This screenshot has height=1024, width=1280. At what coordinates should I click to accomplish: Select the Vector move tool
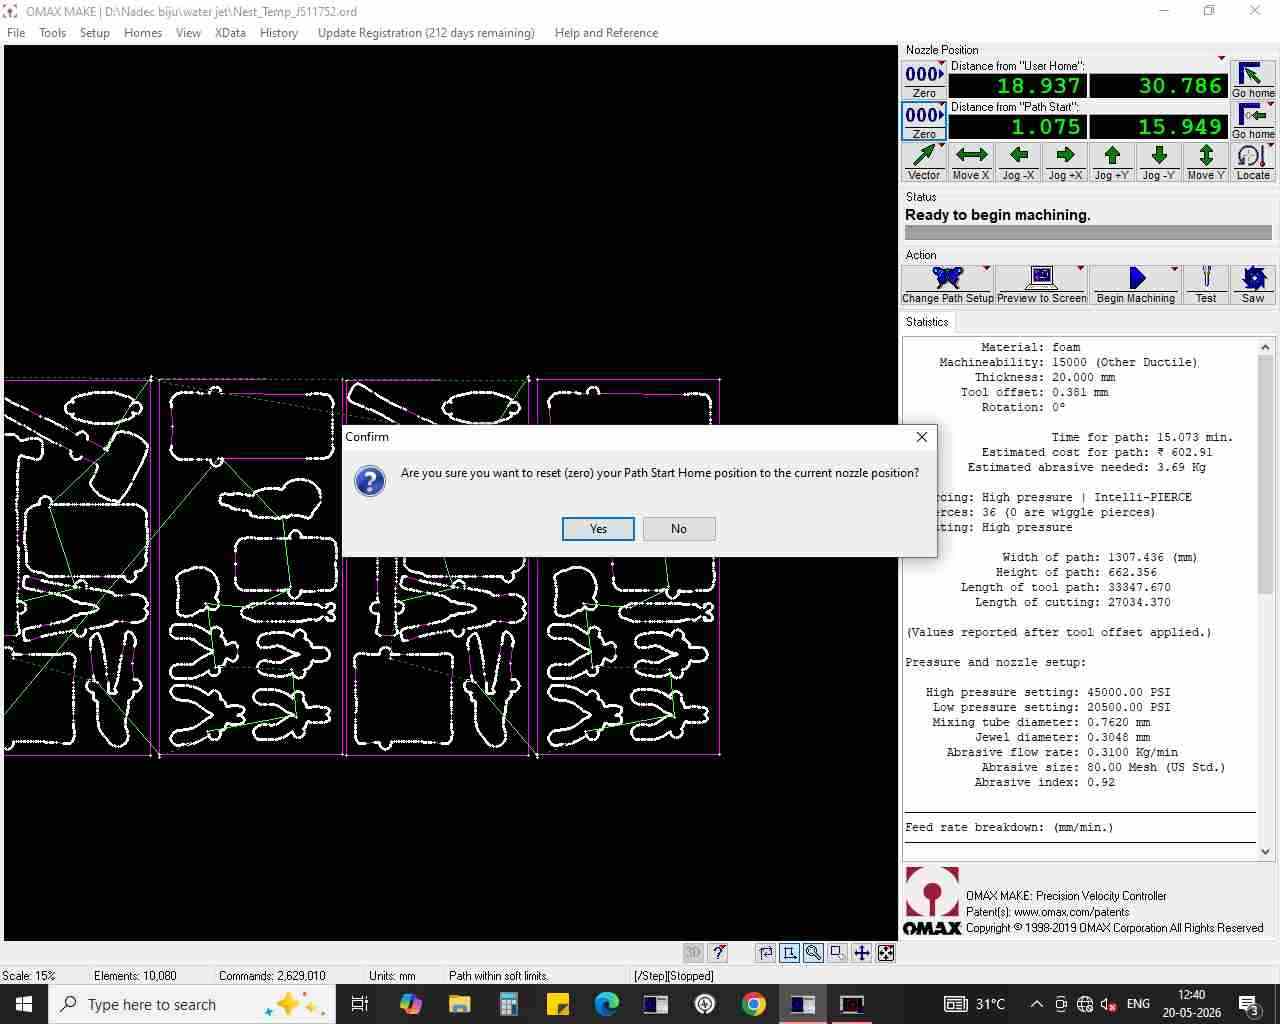click(x=924, y=162)
